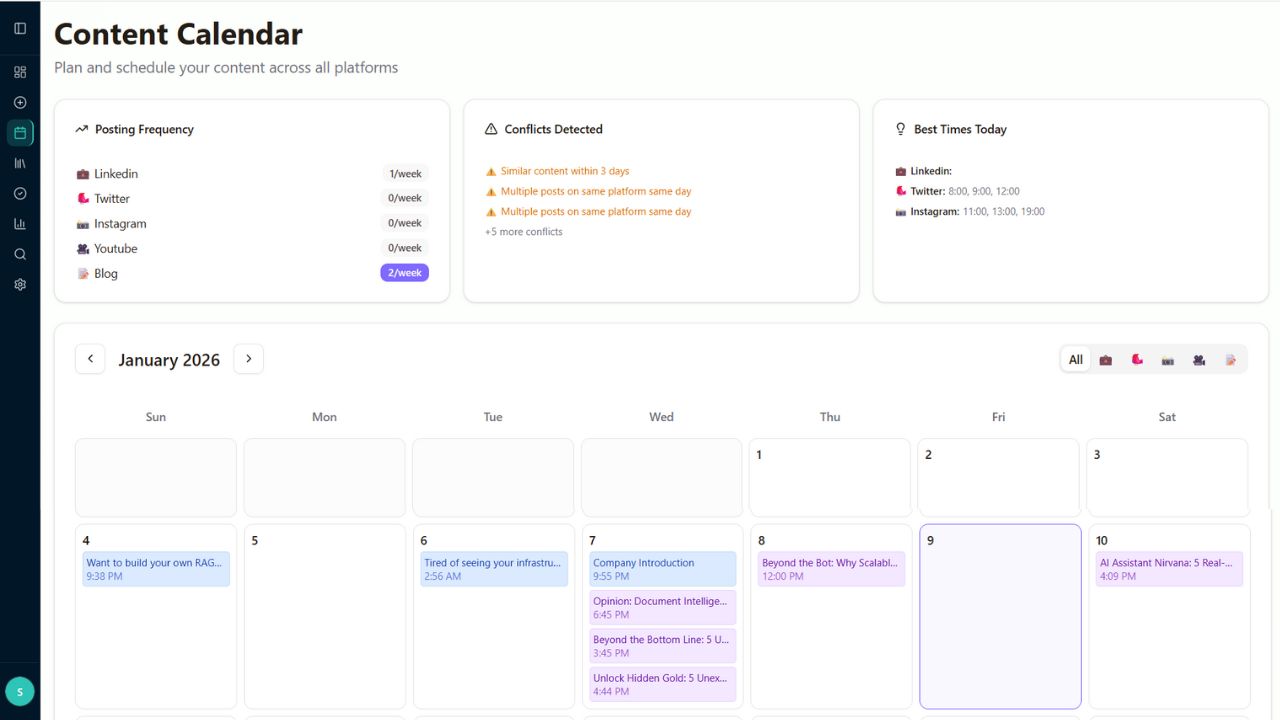This screenshot has width=1280, height=720.
Task: Open the checkmark circle approvals icon
Action: tap(20, 193)
